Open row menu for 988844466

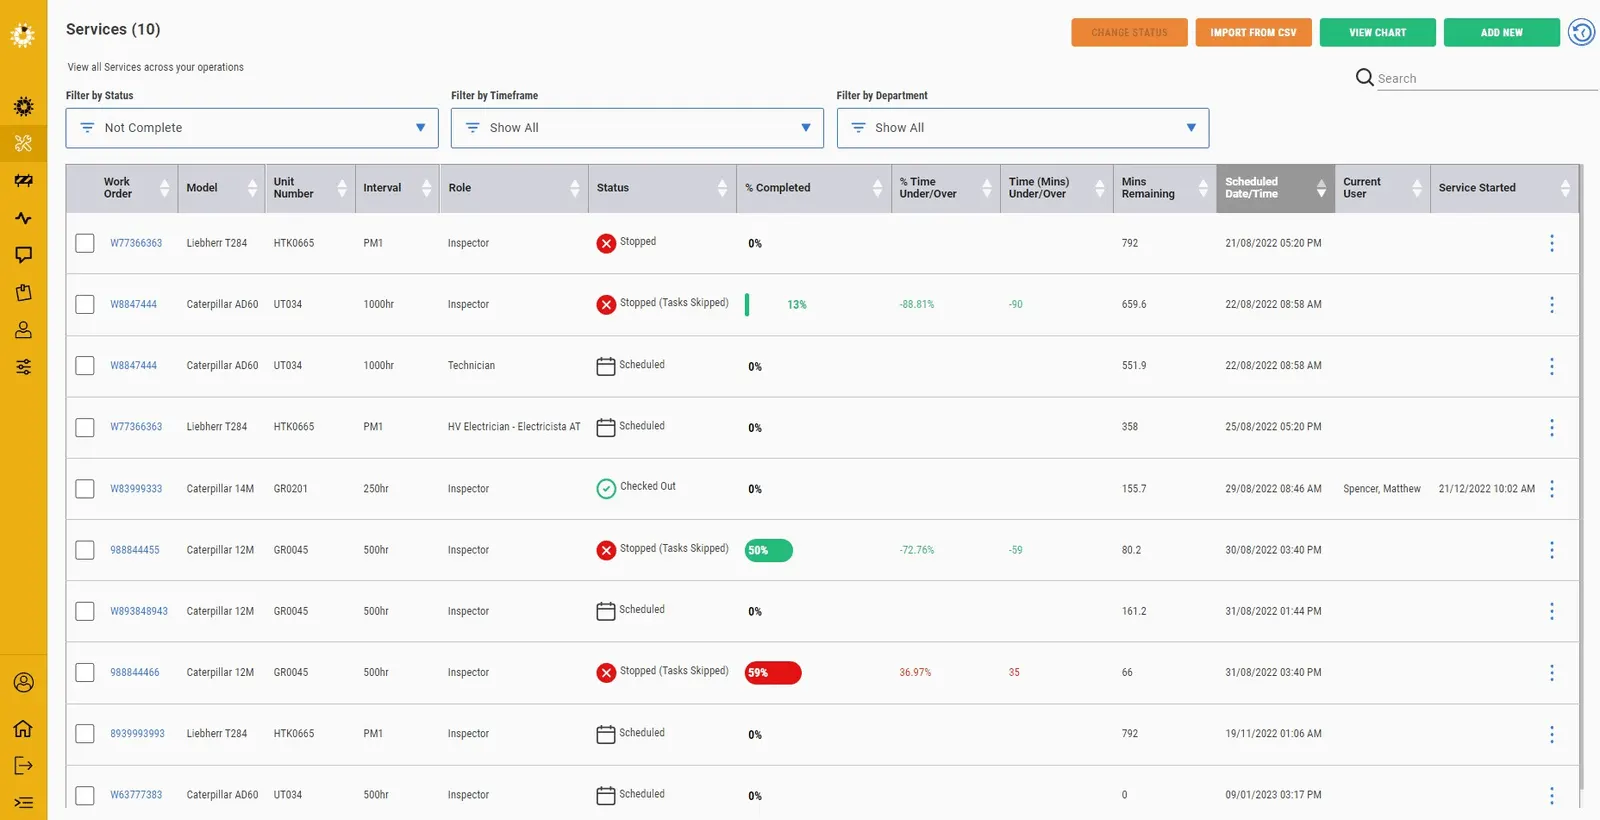[1552, 673]
